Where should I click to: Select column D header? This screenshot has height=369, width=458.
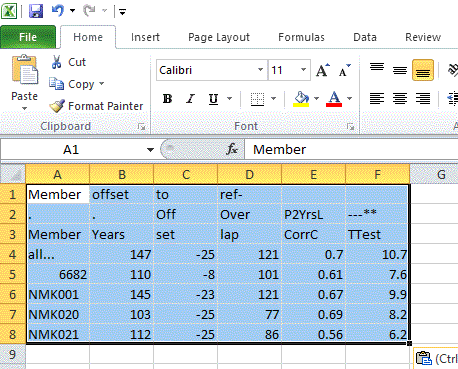(x=249, y=174)
